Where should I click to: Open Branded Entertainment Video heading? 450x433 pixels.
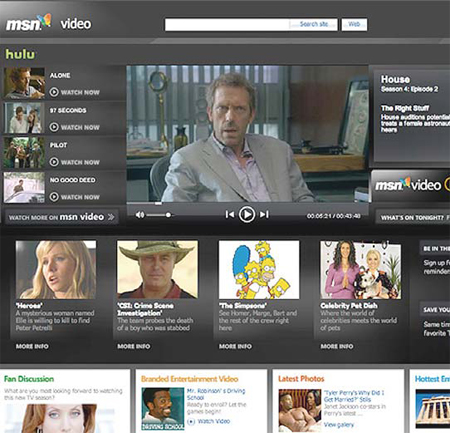[189, 379]
